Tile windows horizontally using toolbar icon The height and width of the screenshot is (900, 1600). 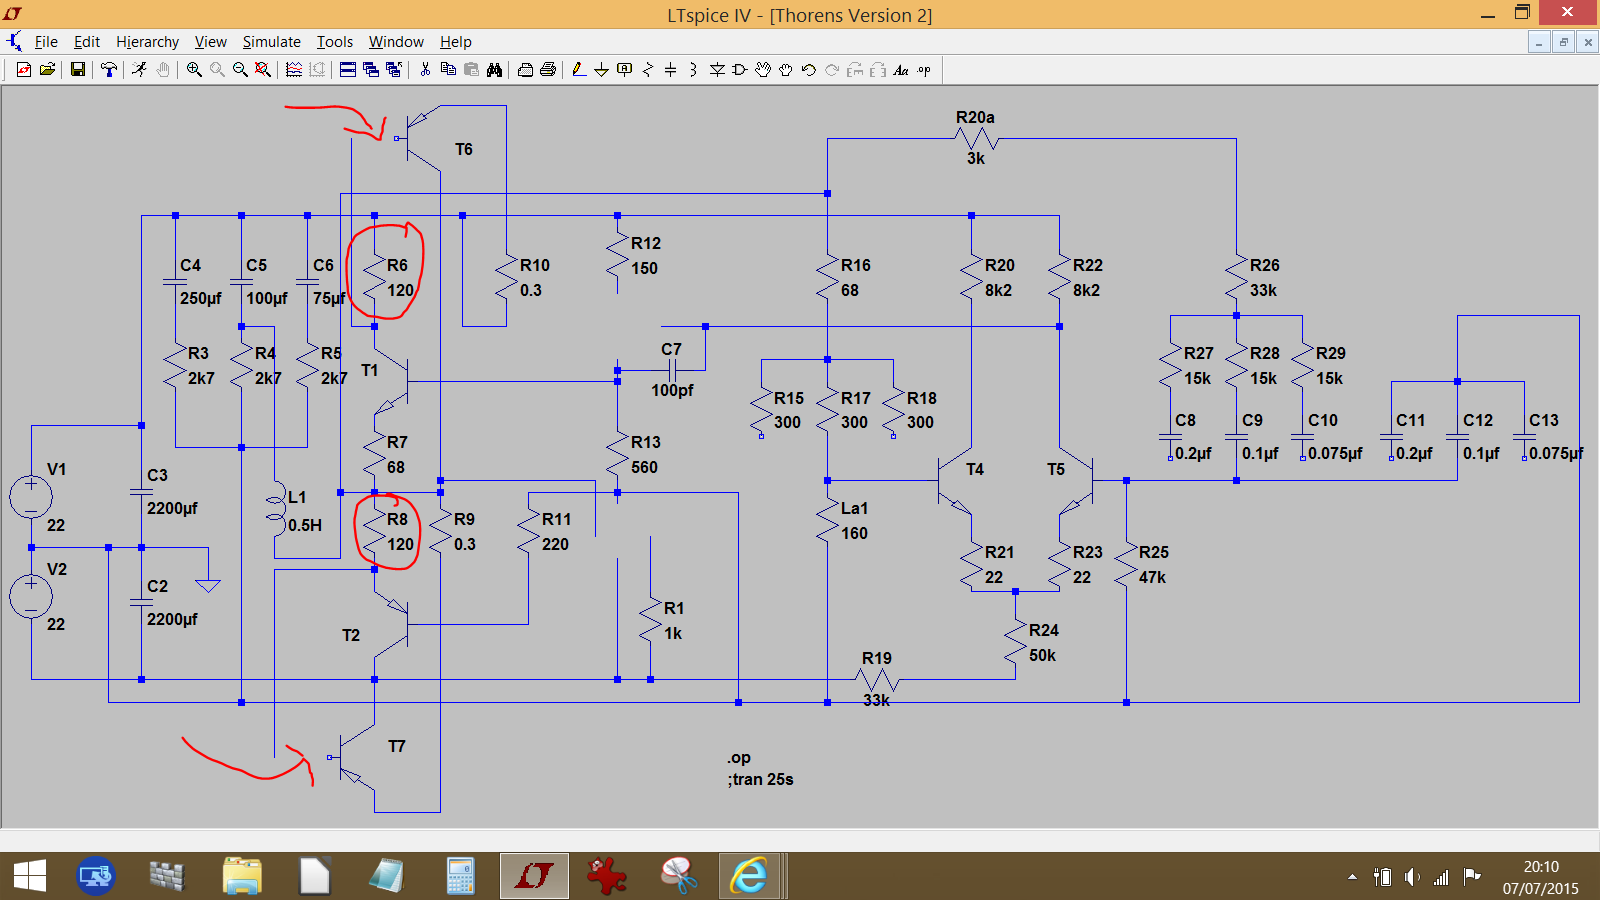(x=348, y=70)
